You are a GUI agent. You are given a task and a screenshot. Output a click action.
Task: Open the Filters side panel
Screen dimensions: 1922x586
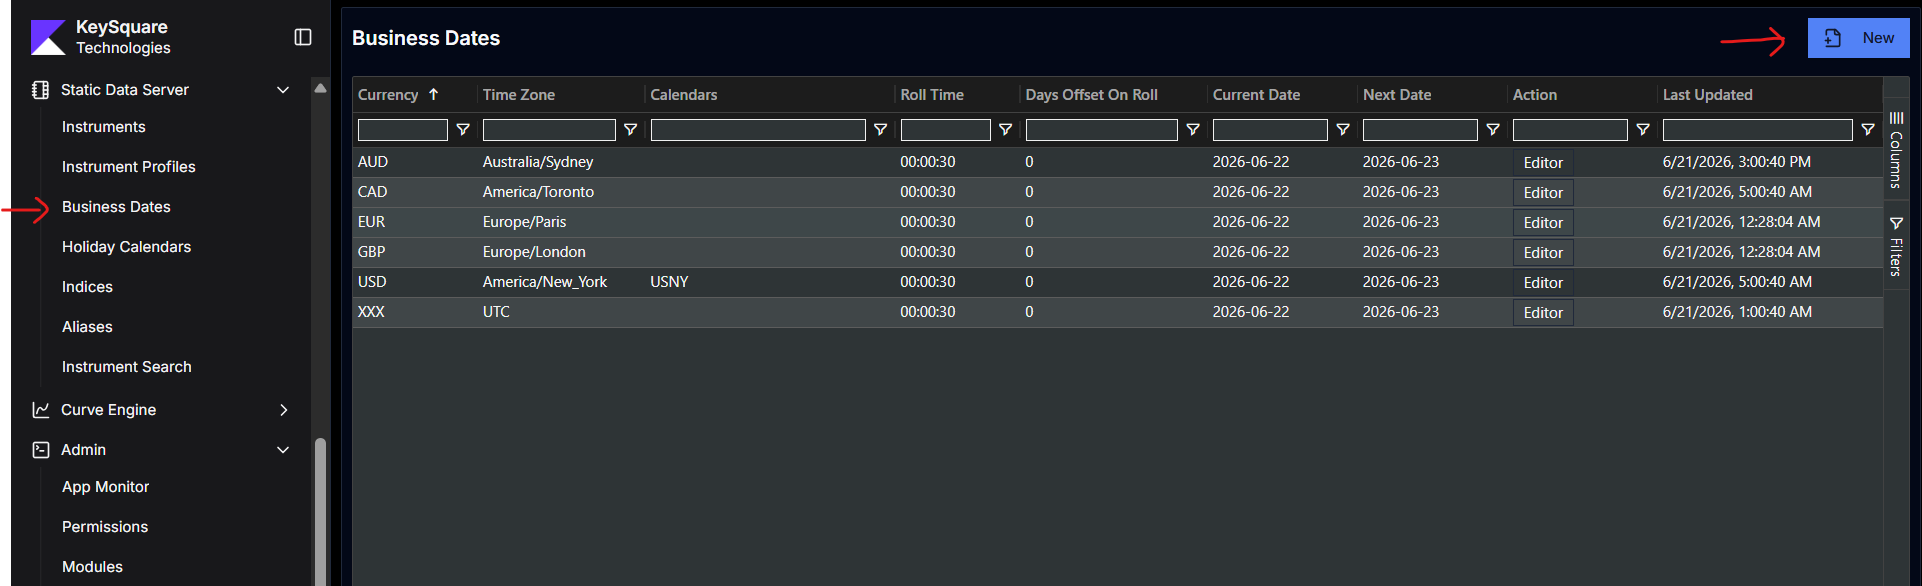tap(1896, 246)
